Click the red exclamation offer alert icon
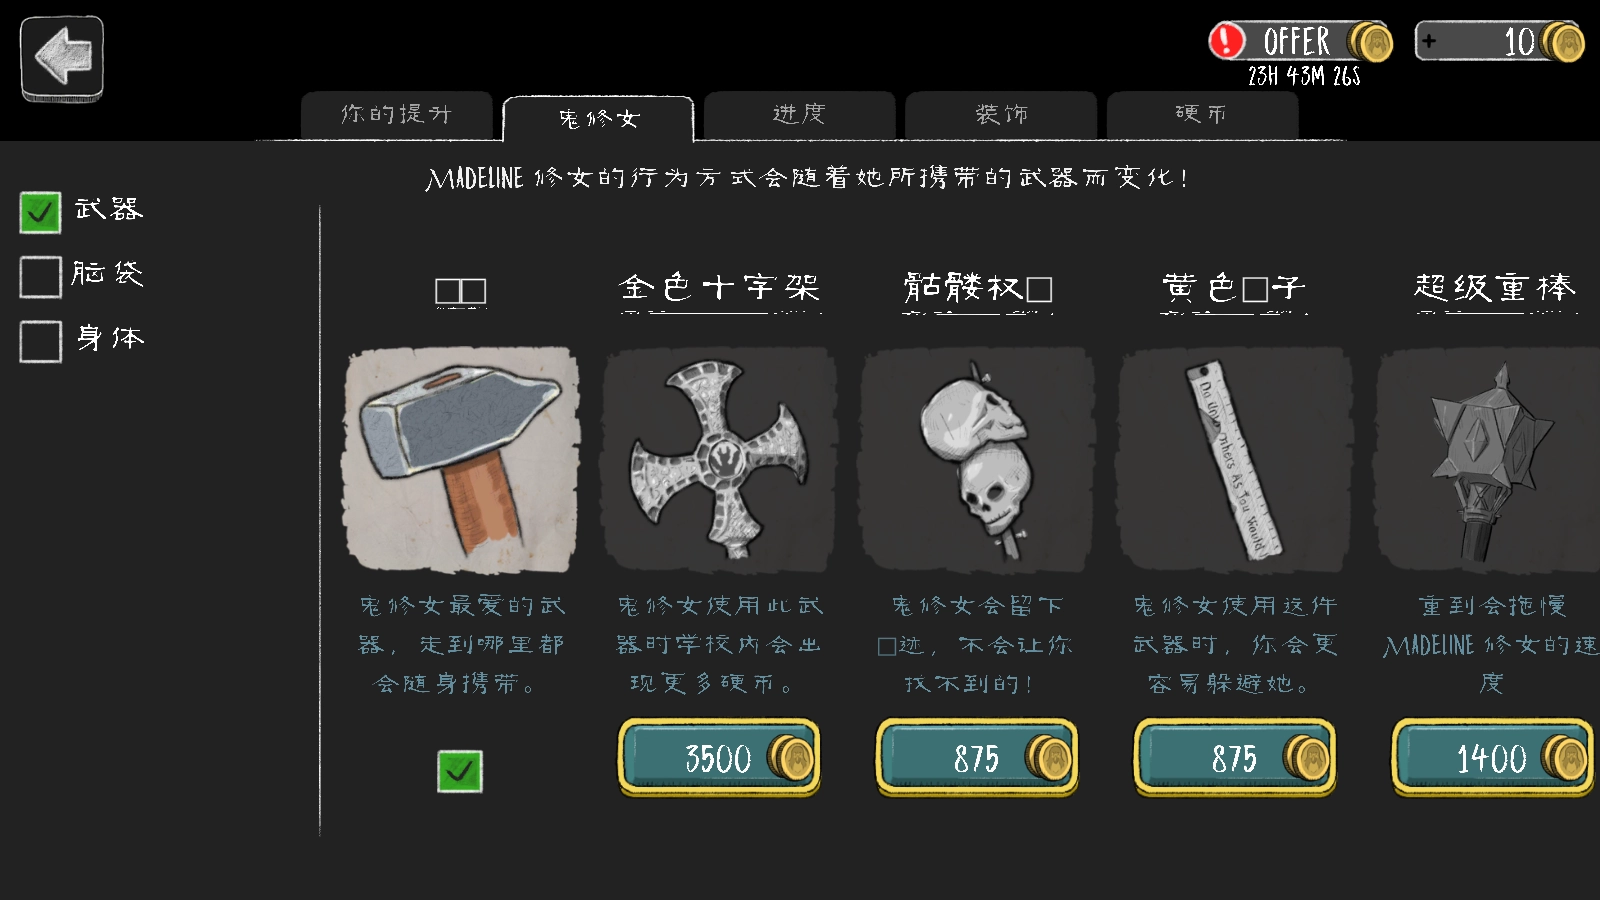1600x900 pixels. click(x=1227, y=41)
